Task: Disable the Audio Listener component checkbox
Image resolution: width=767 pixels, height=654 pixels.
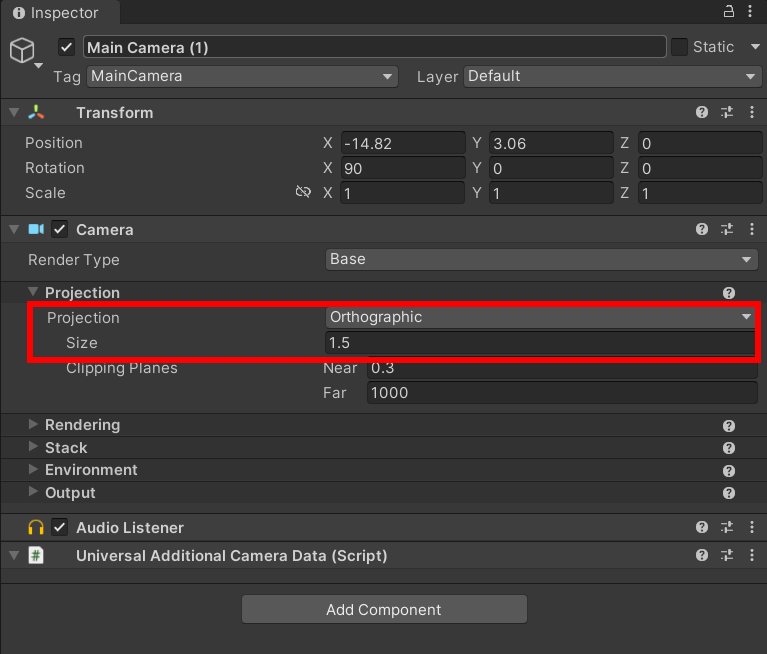Action: tap(60, 527)
